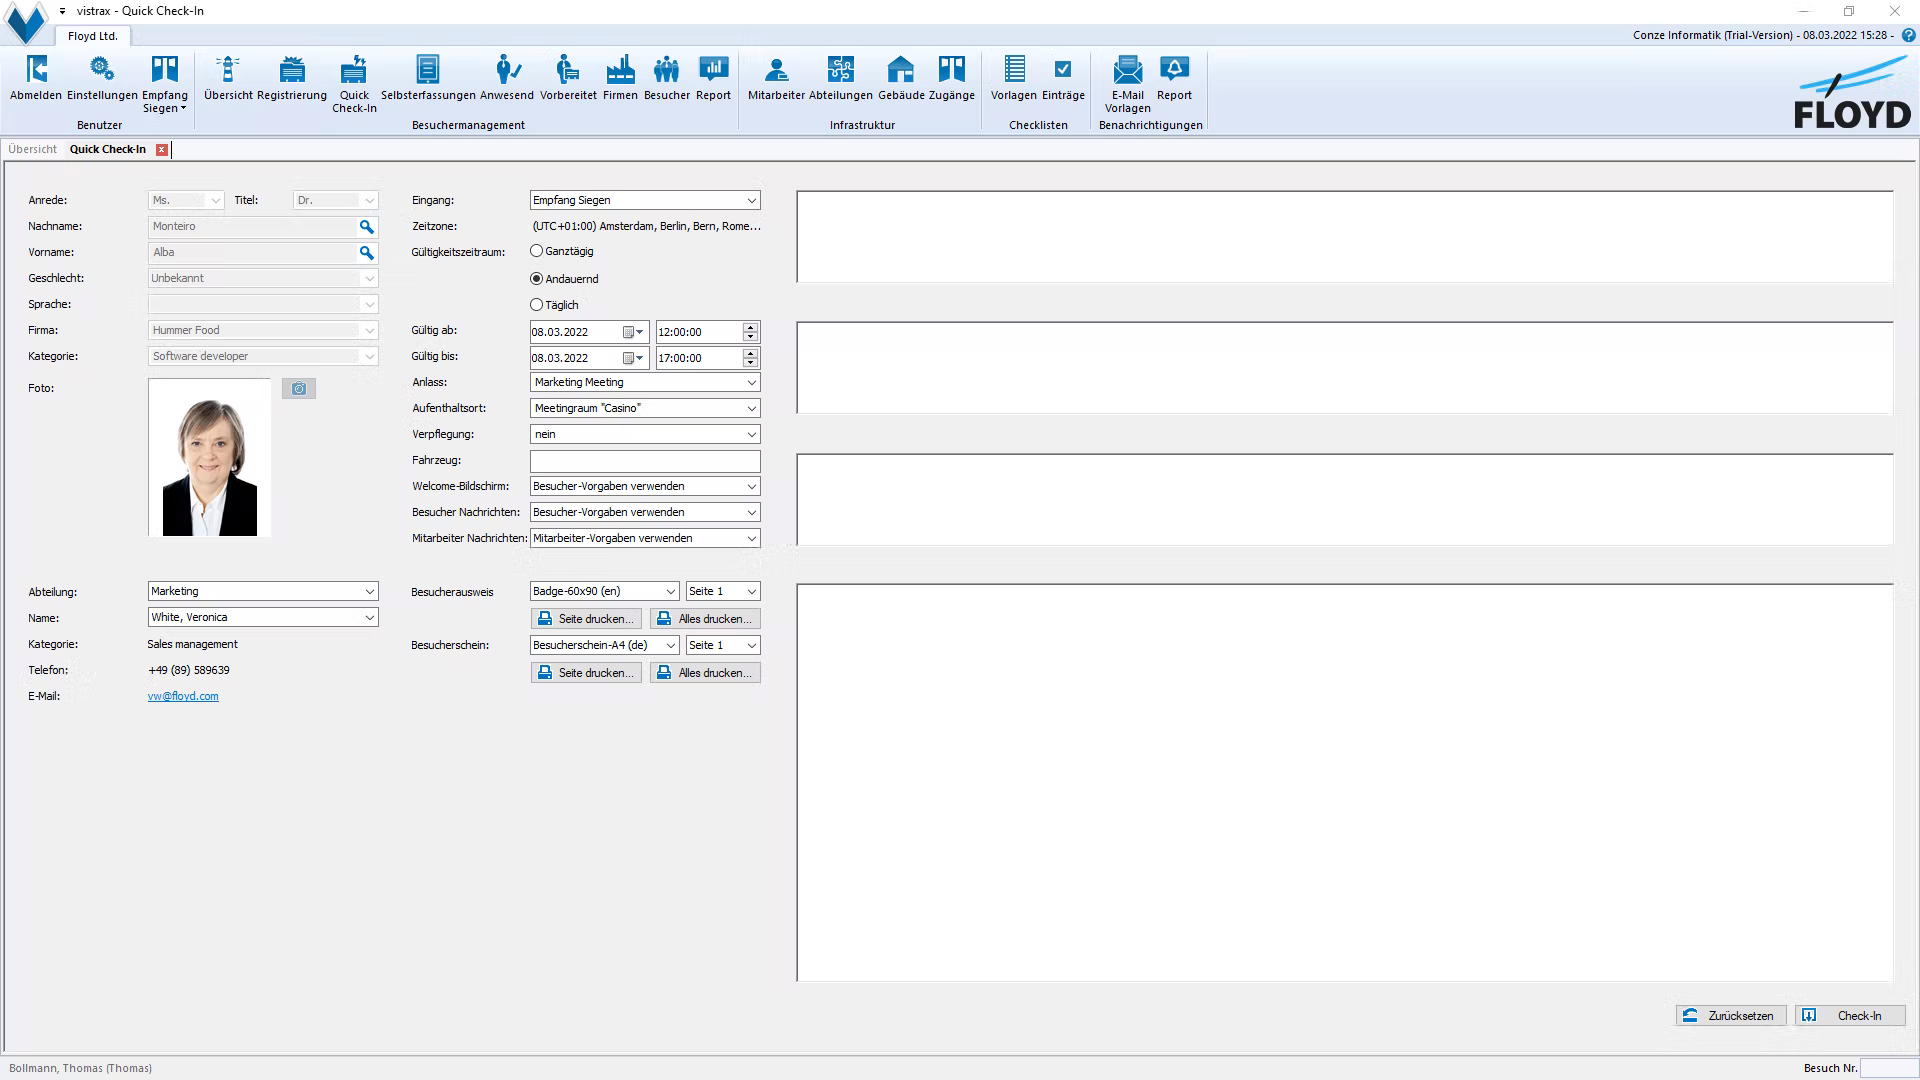Close the Quick Check-In tab
Image resolution: width=1920 pixels, height=1080 pixels.
[x=162, y=149]
